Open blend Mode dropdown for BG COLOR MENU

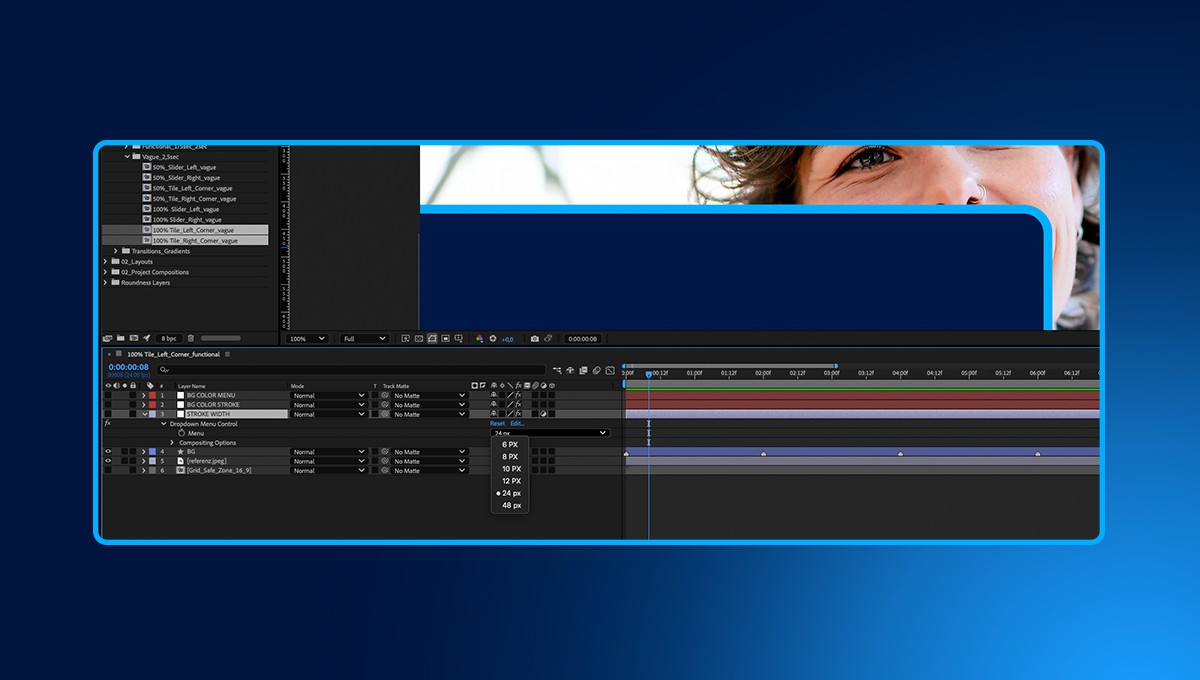[x=329, y=395]
